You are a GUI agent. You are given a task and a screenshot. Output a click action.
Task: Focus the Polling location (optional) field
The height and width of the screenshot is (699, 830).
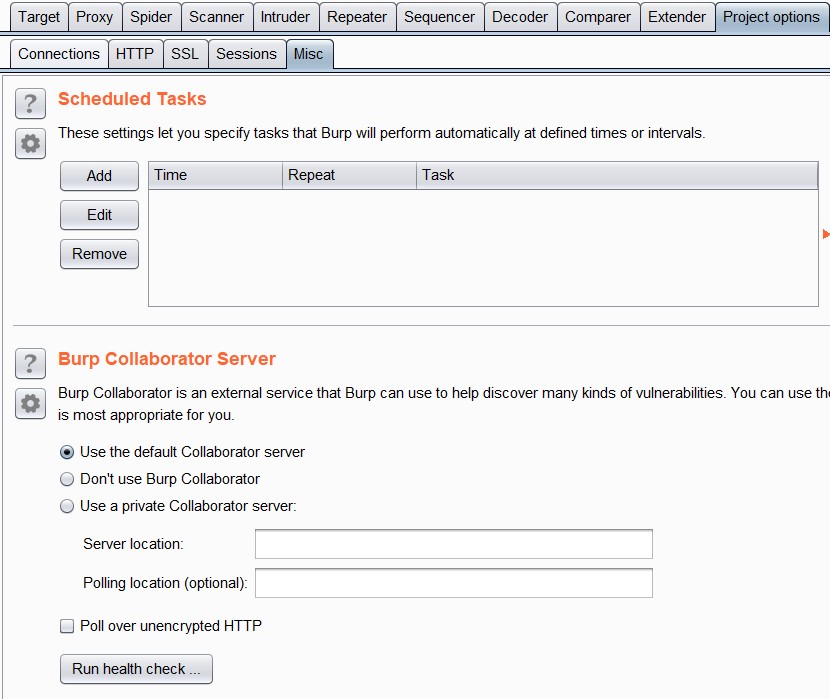click(454, 583)
